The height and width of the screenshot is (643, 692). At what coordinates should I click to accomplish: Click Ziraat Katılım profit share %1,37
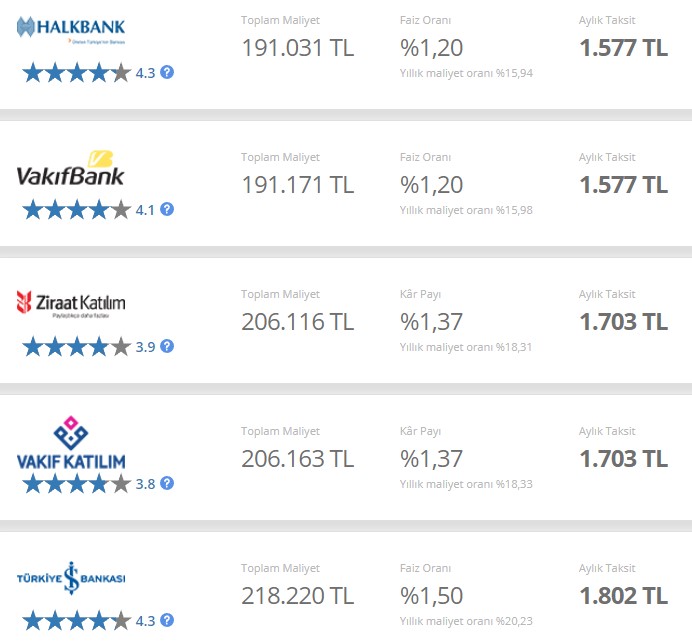[x=431, y=322]
